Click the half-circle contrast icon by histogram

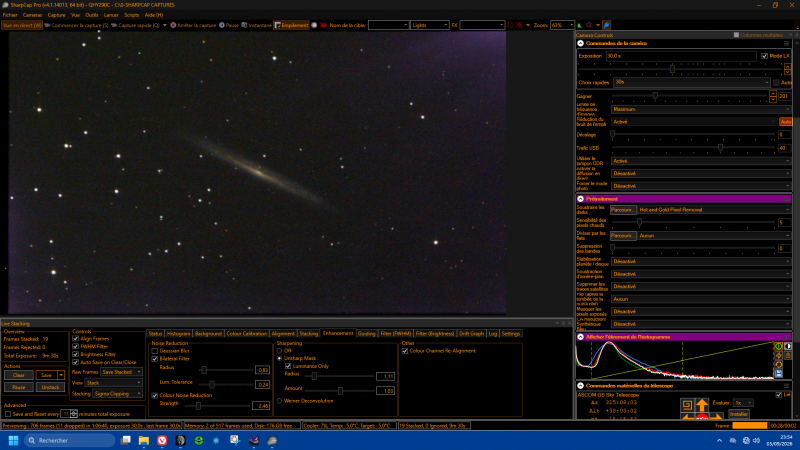click(788, 346)
